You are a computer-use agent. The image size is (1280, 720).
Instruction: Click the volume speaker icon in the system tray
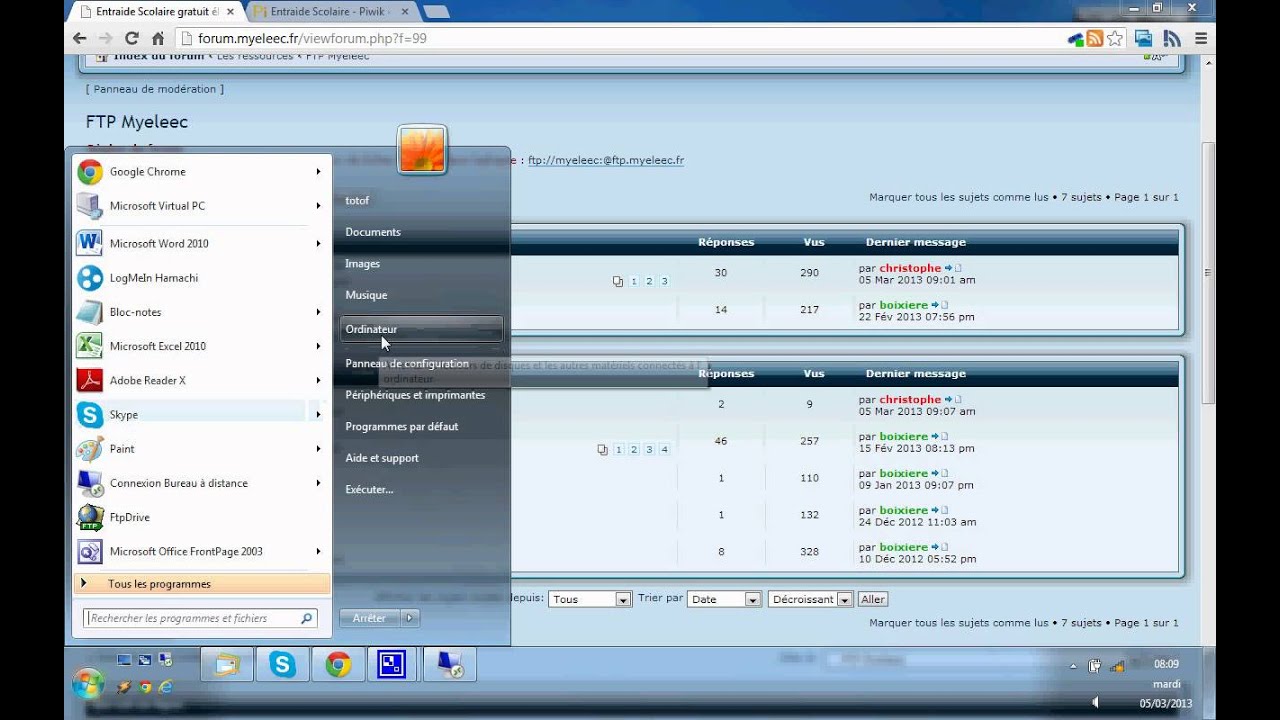tap(1095, 702)
